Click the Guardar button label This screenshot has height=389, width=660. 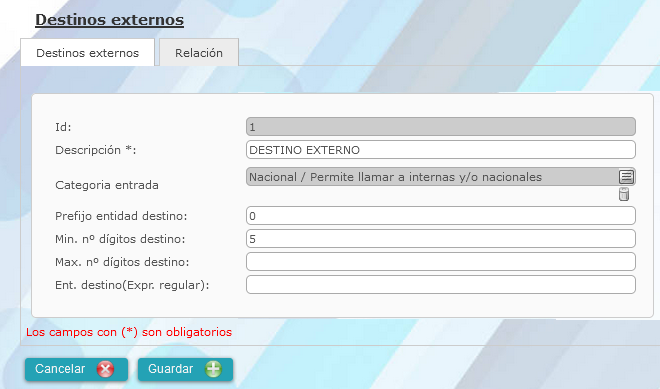[x=170, y=369]
